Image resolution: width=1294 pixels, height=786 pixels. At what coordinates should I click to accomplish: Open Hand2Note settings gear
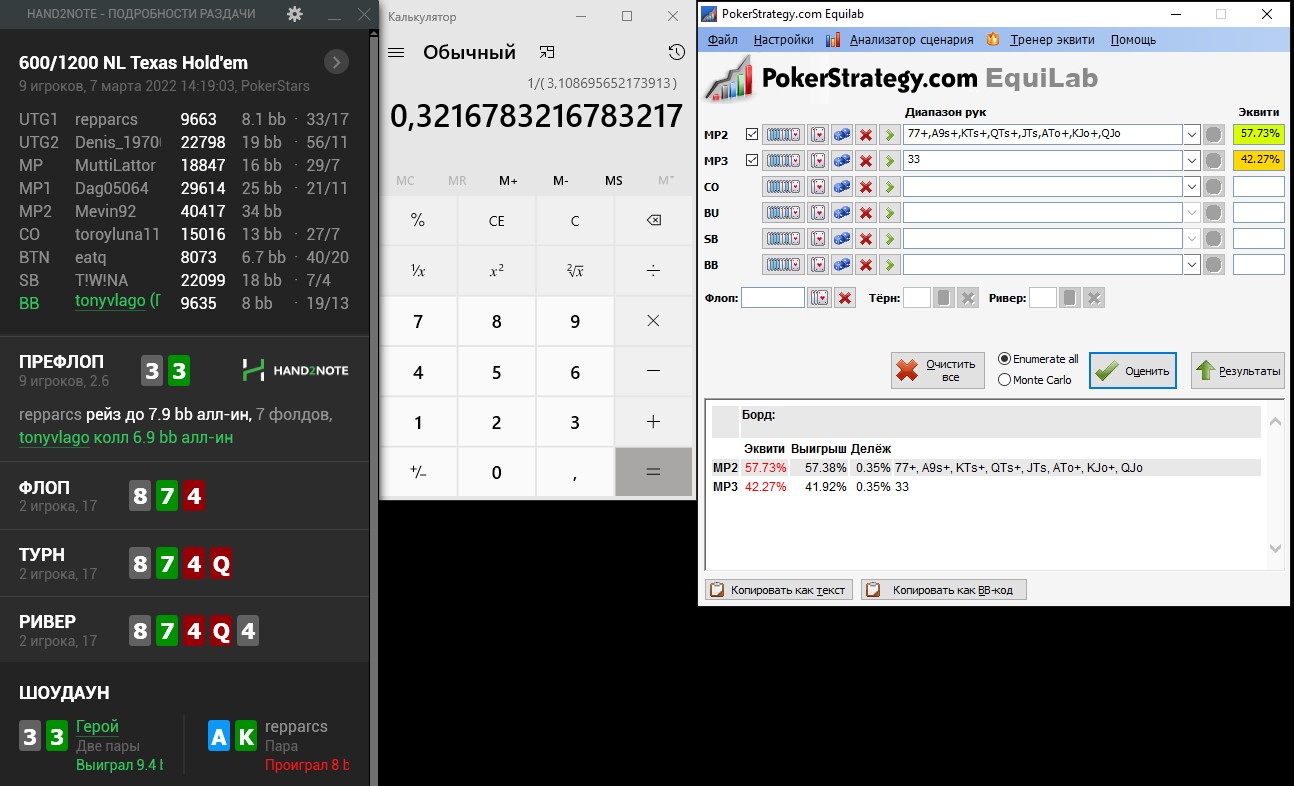(x=294, y=14)
